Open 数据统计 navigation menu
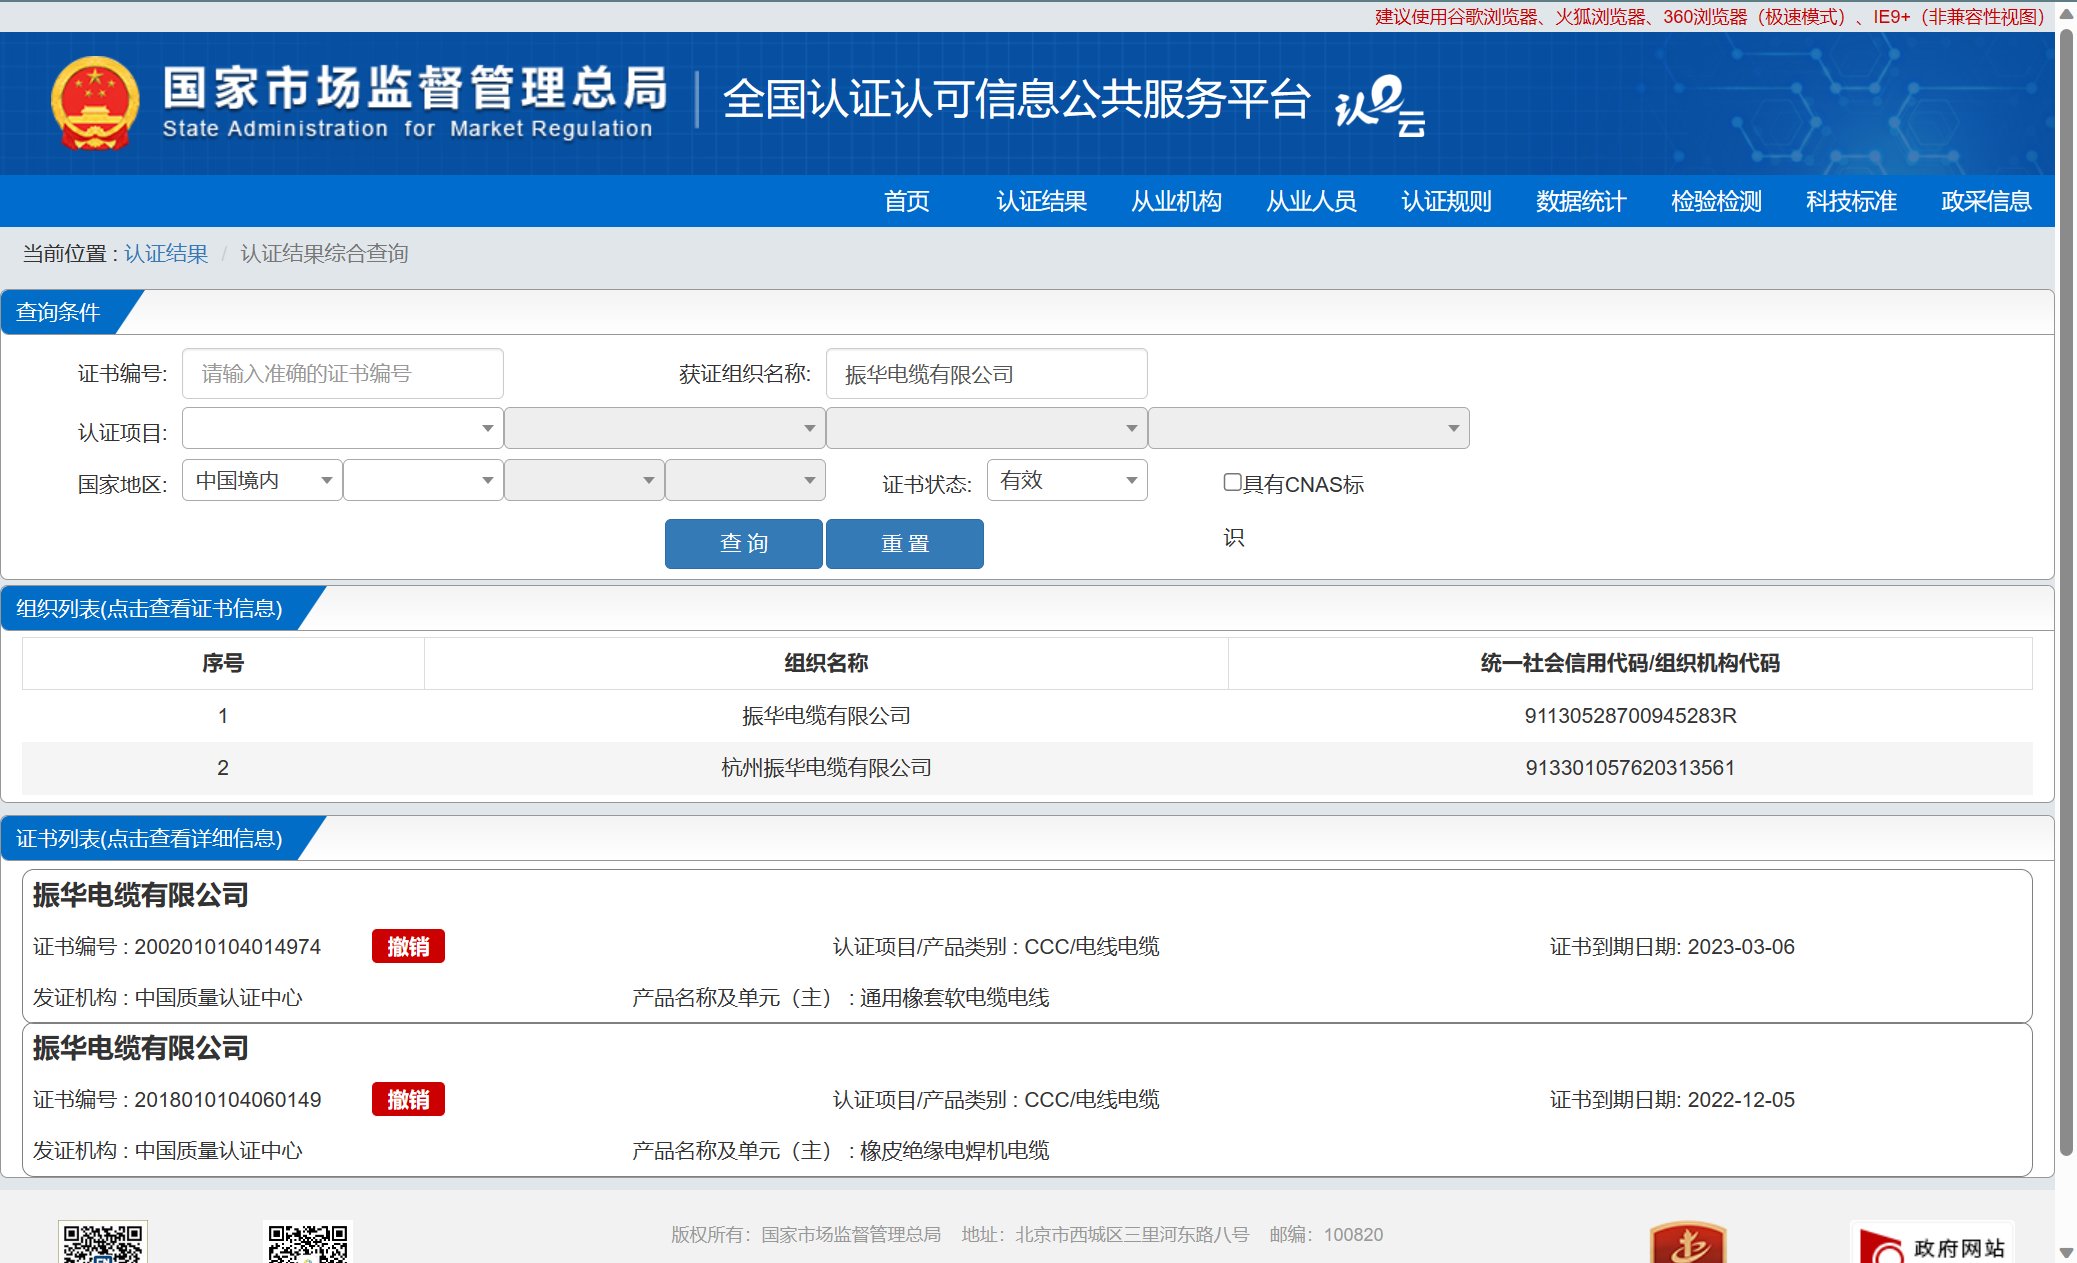Screen dimensions: 2077x1263 (1581, 201)
